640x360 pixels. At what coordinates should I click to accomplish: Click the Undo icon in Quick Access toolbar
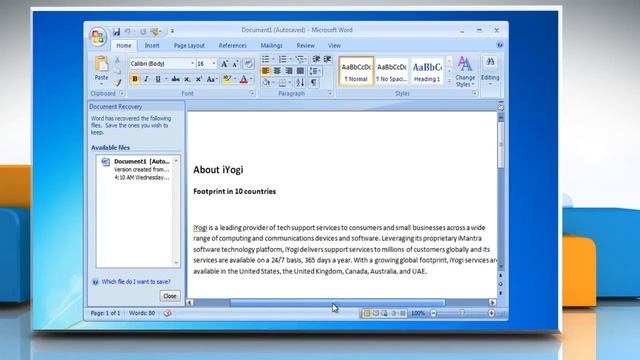click(x=128, y=31)
